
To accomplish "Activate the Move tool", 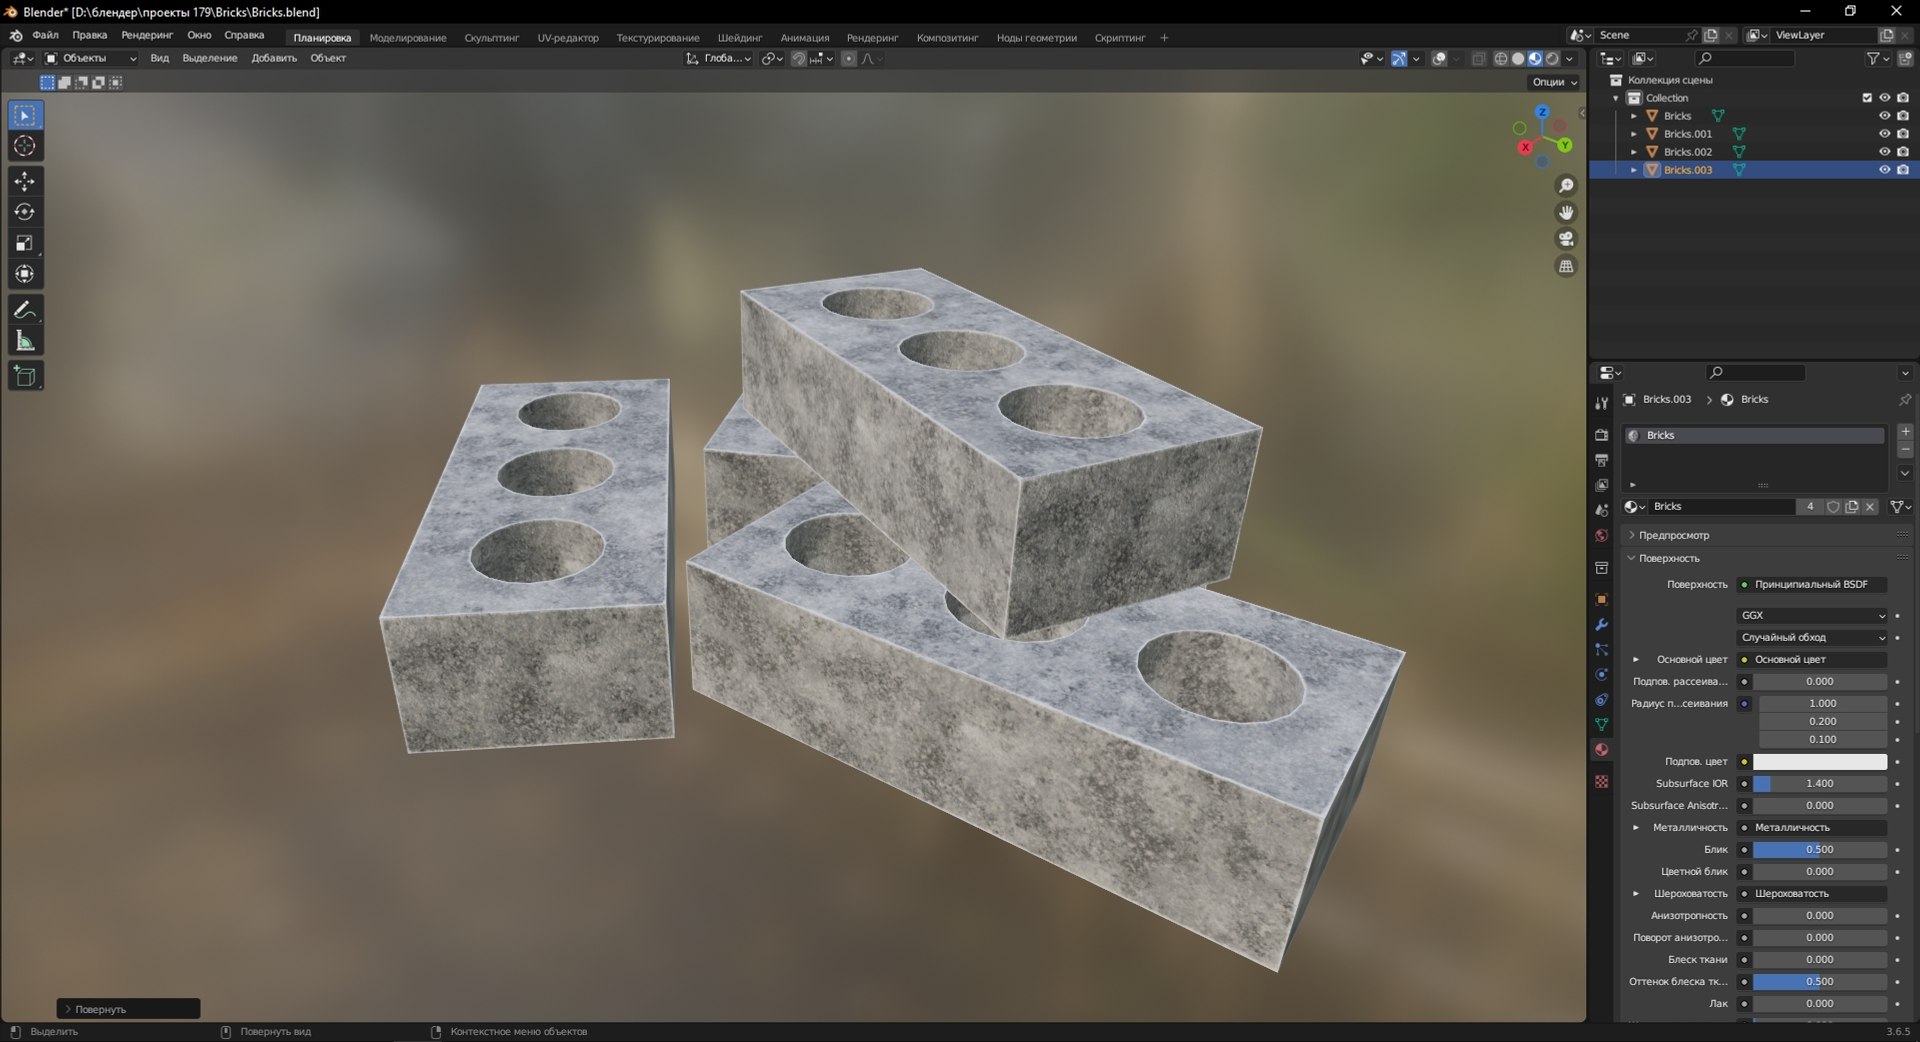I will click(25, 181).
